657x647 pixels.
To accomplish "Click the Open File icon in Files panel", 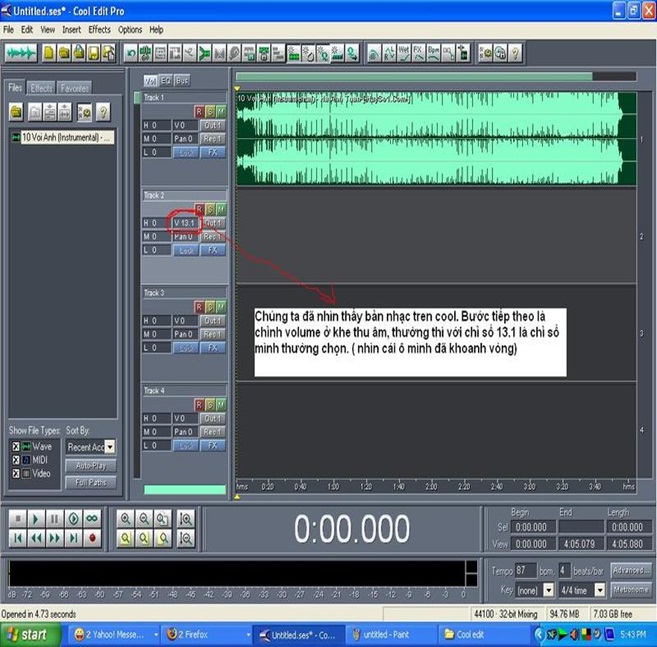I will tap(16, 112).
